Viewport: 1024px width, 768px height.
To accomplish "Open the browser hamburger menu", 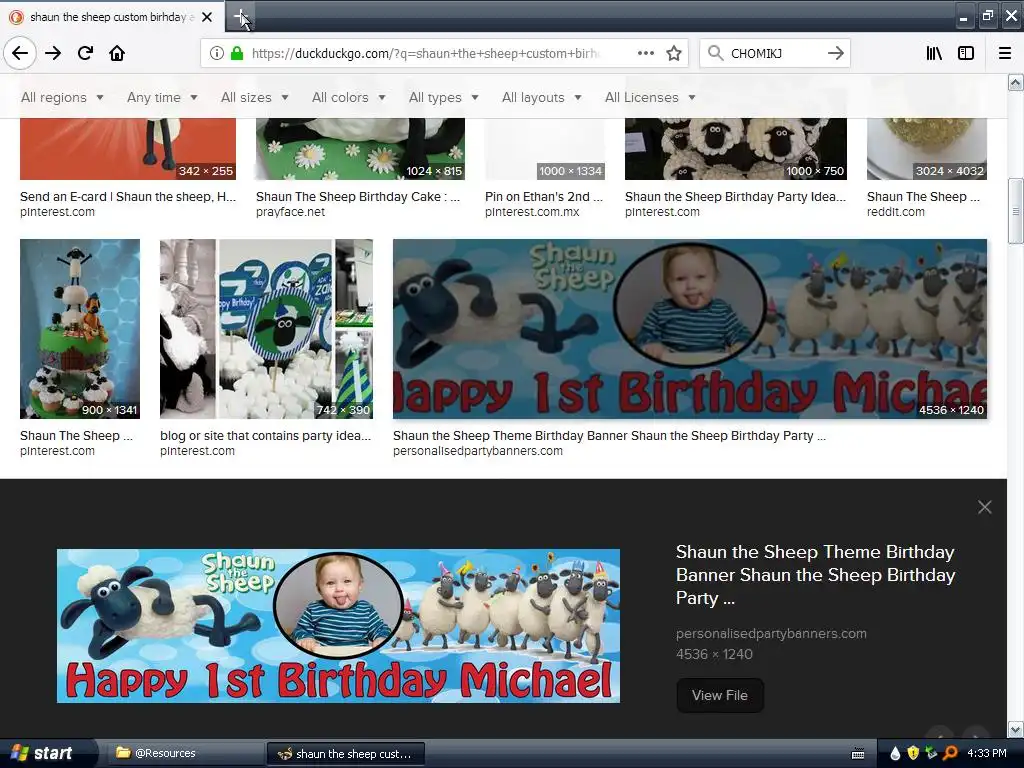I will (x=1005, y=53).
